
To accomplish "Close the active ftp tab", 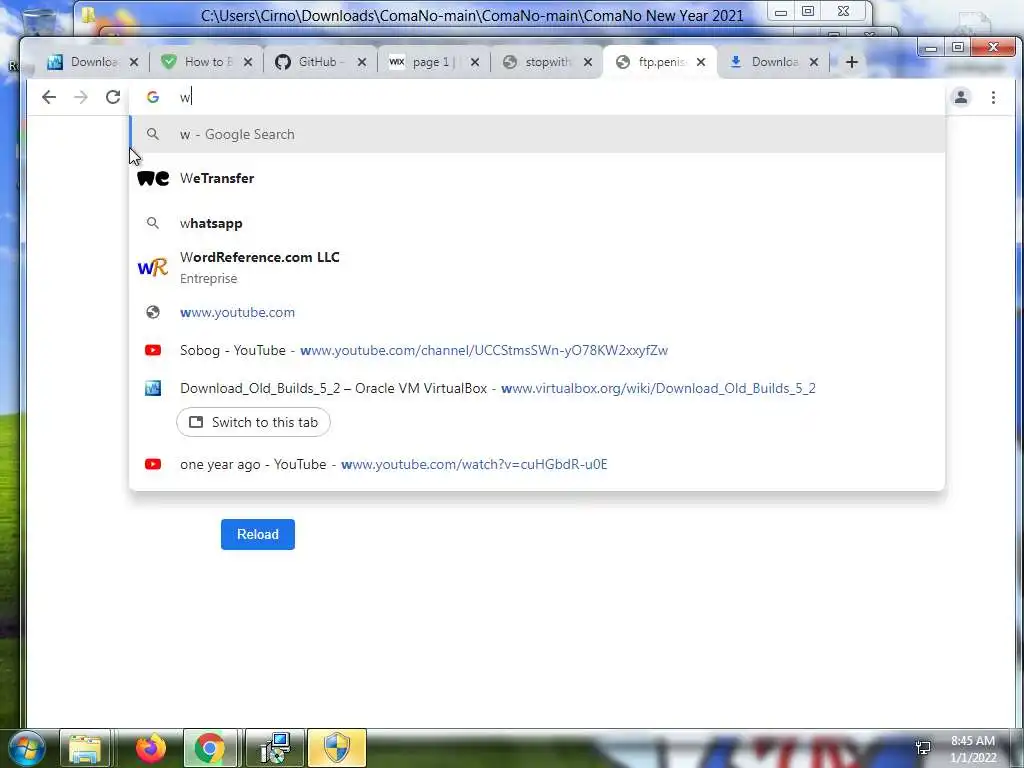I will tap(701, 62).
